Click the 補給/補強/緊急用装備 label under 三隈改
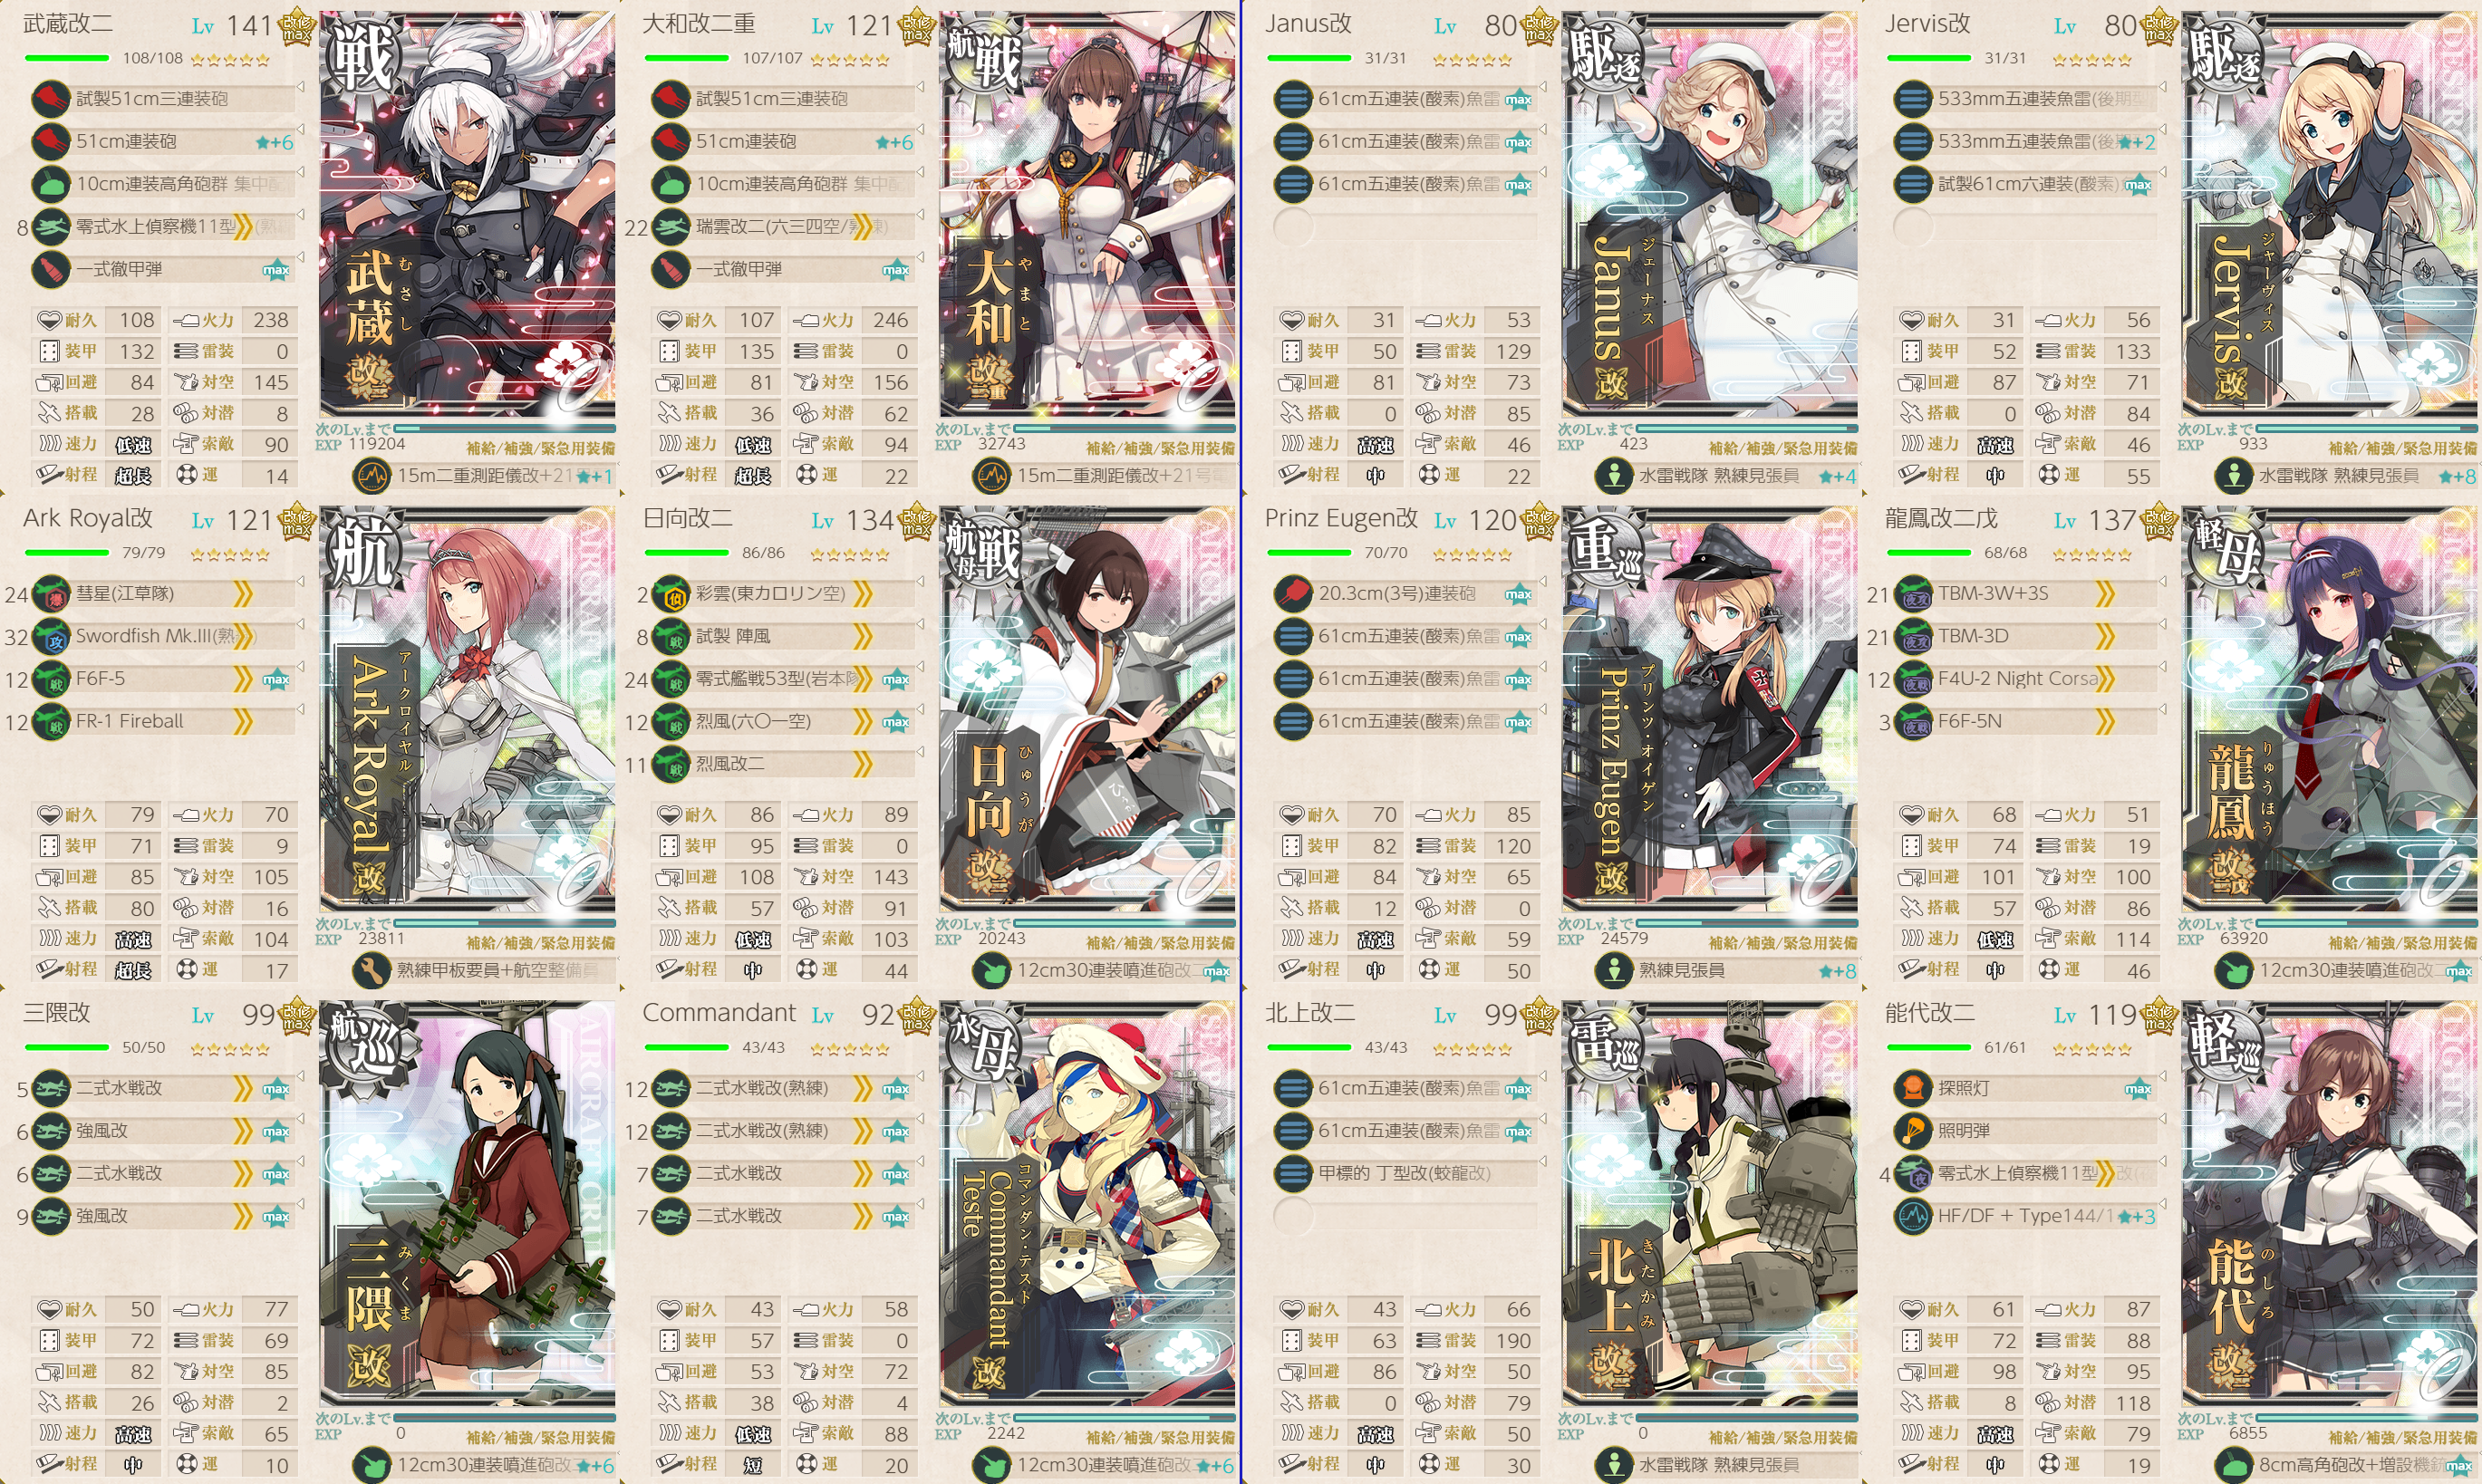Image resolution: width=2482 pixels, height=1484 pixels. 540,1437
